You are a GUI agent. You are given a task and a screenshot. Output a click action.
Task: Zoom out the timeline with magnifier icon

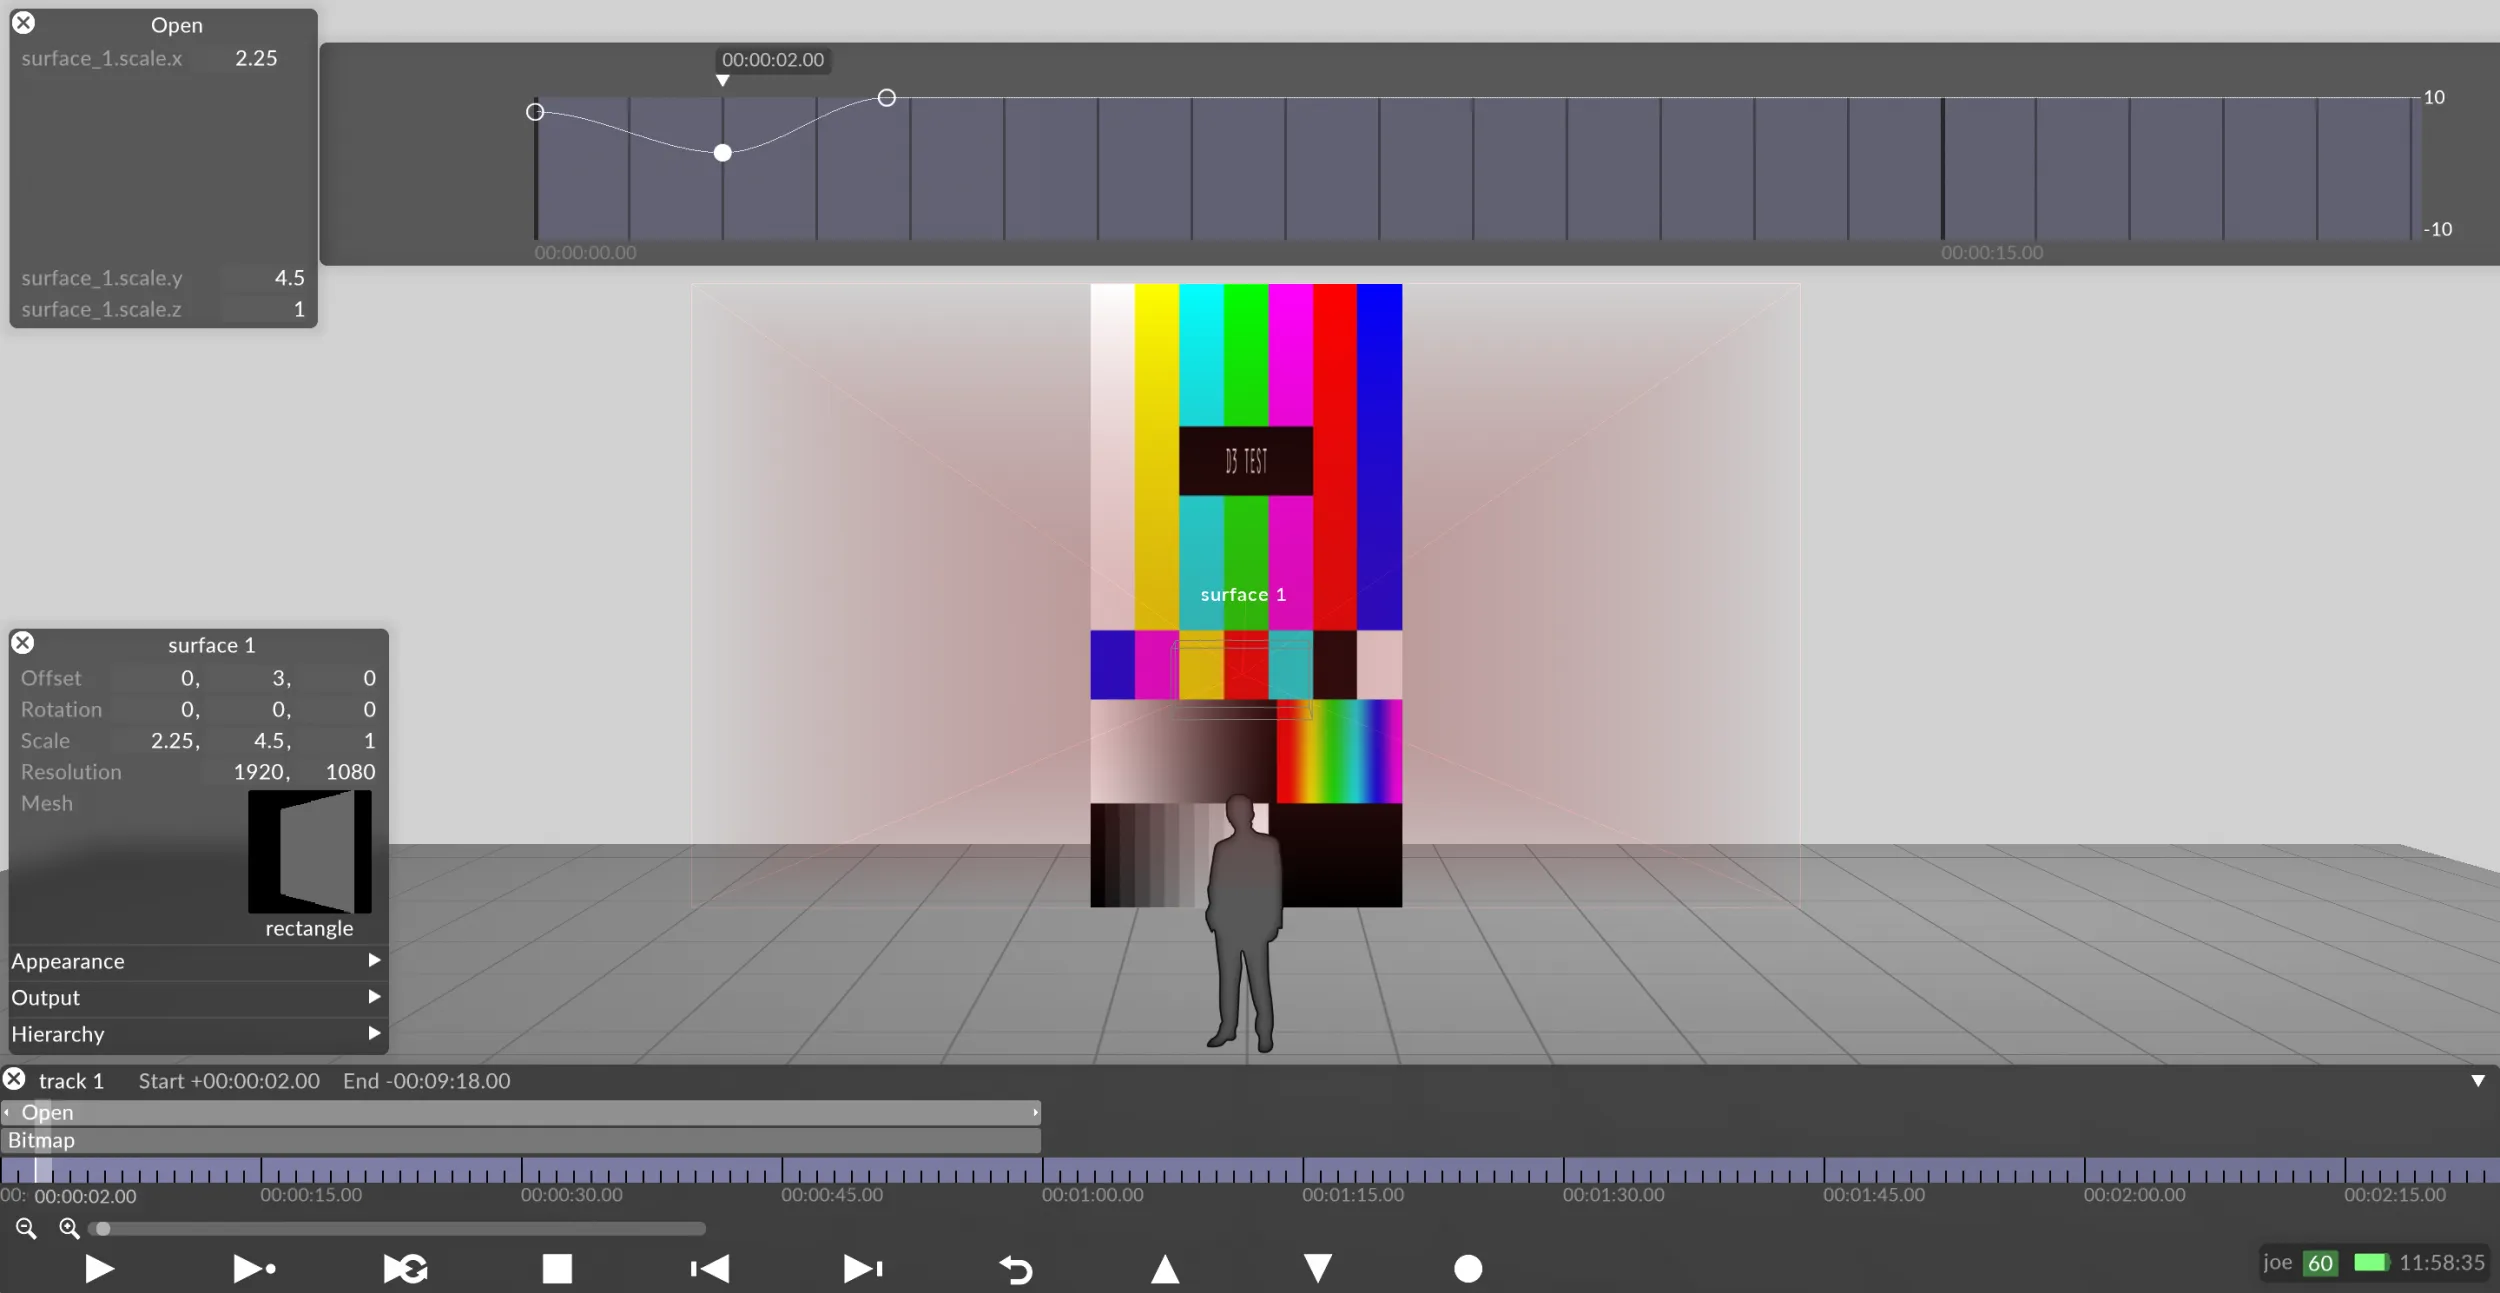coord(26,1229)
